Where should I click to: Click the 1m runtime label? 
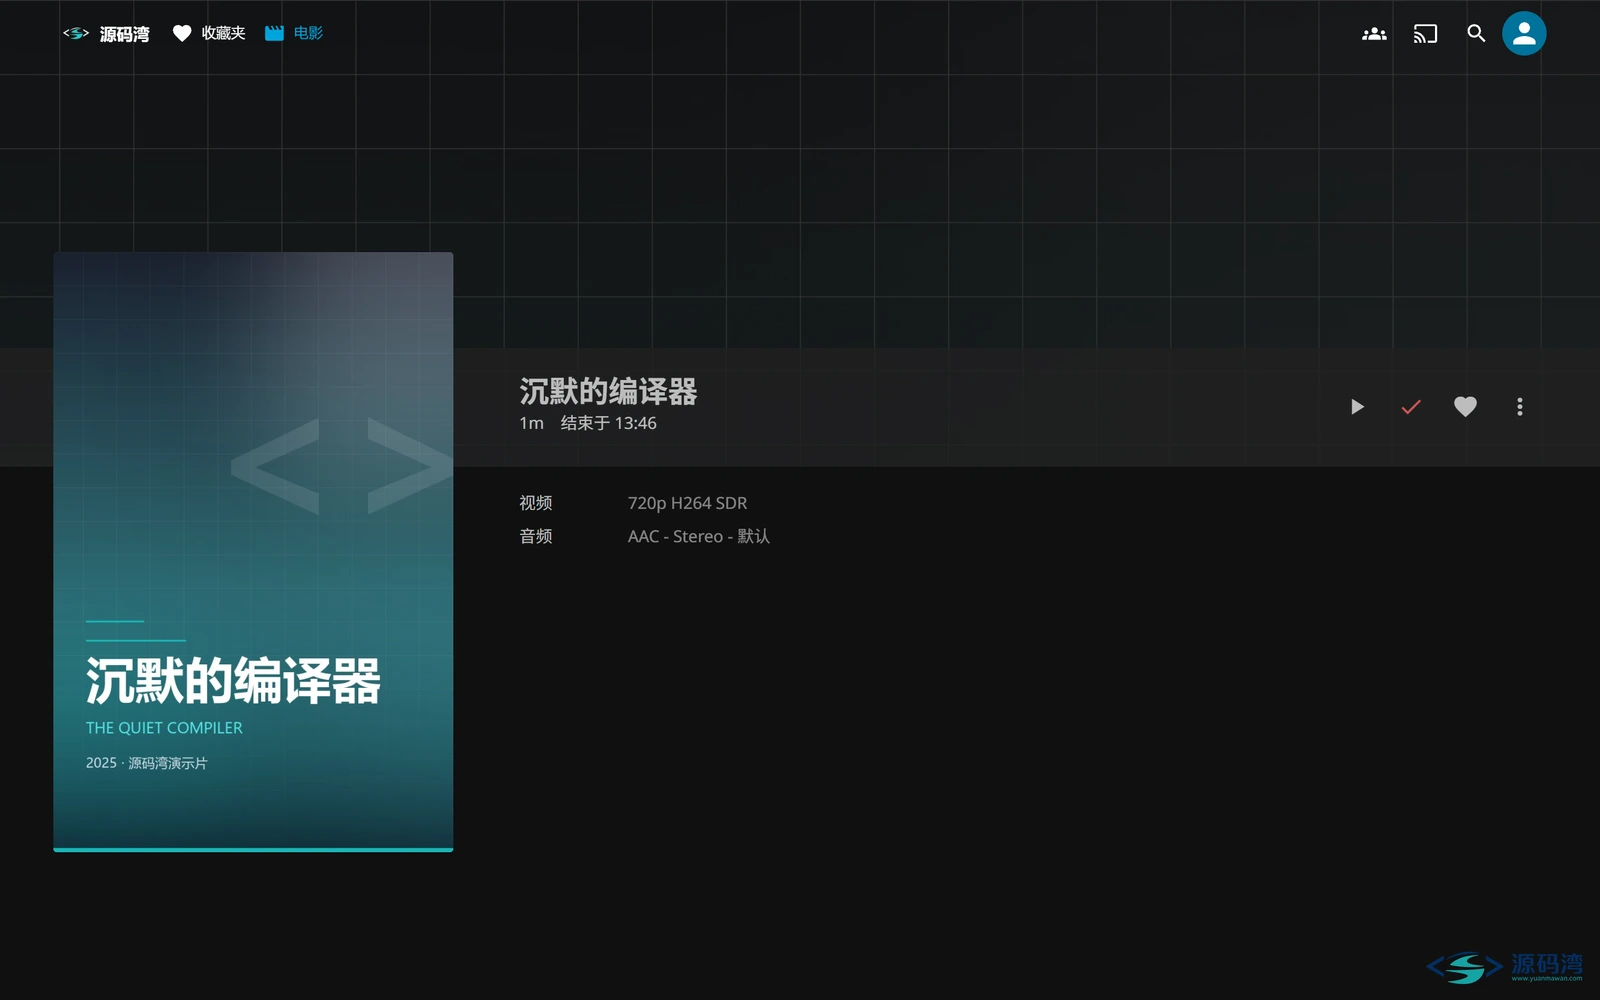point(531,423)
